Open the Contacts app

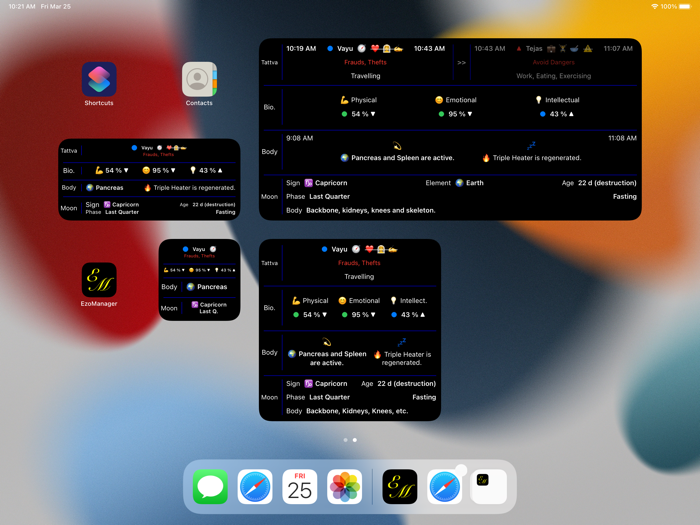coord(199,79)
